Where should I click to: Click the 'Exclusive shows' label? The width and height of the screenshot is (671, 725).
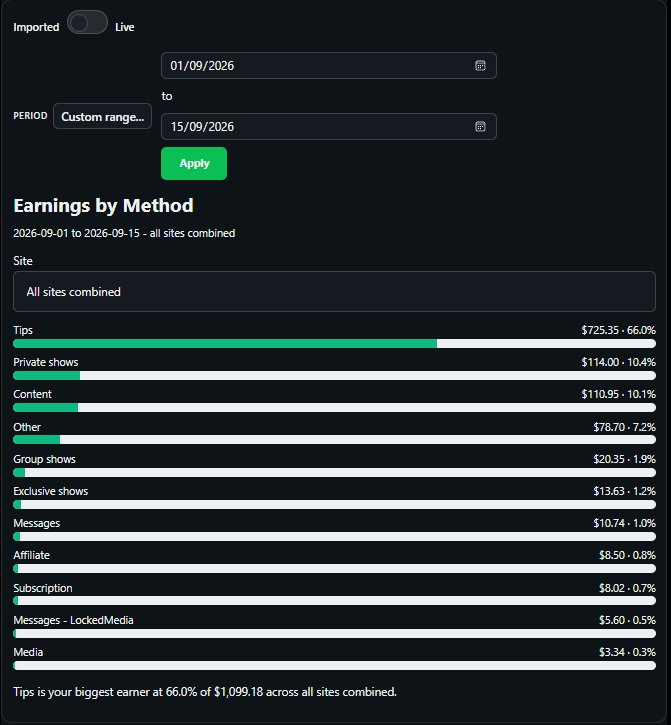(50, 491)
